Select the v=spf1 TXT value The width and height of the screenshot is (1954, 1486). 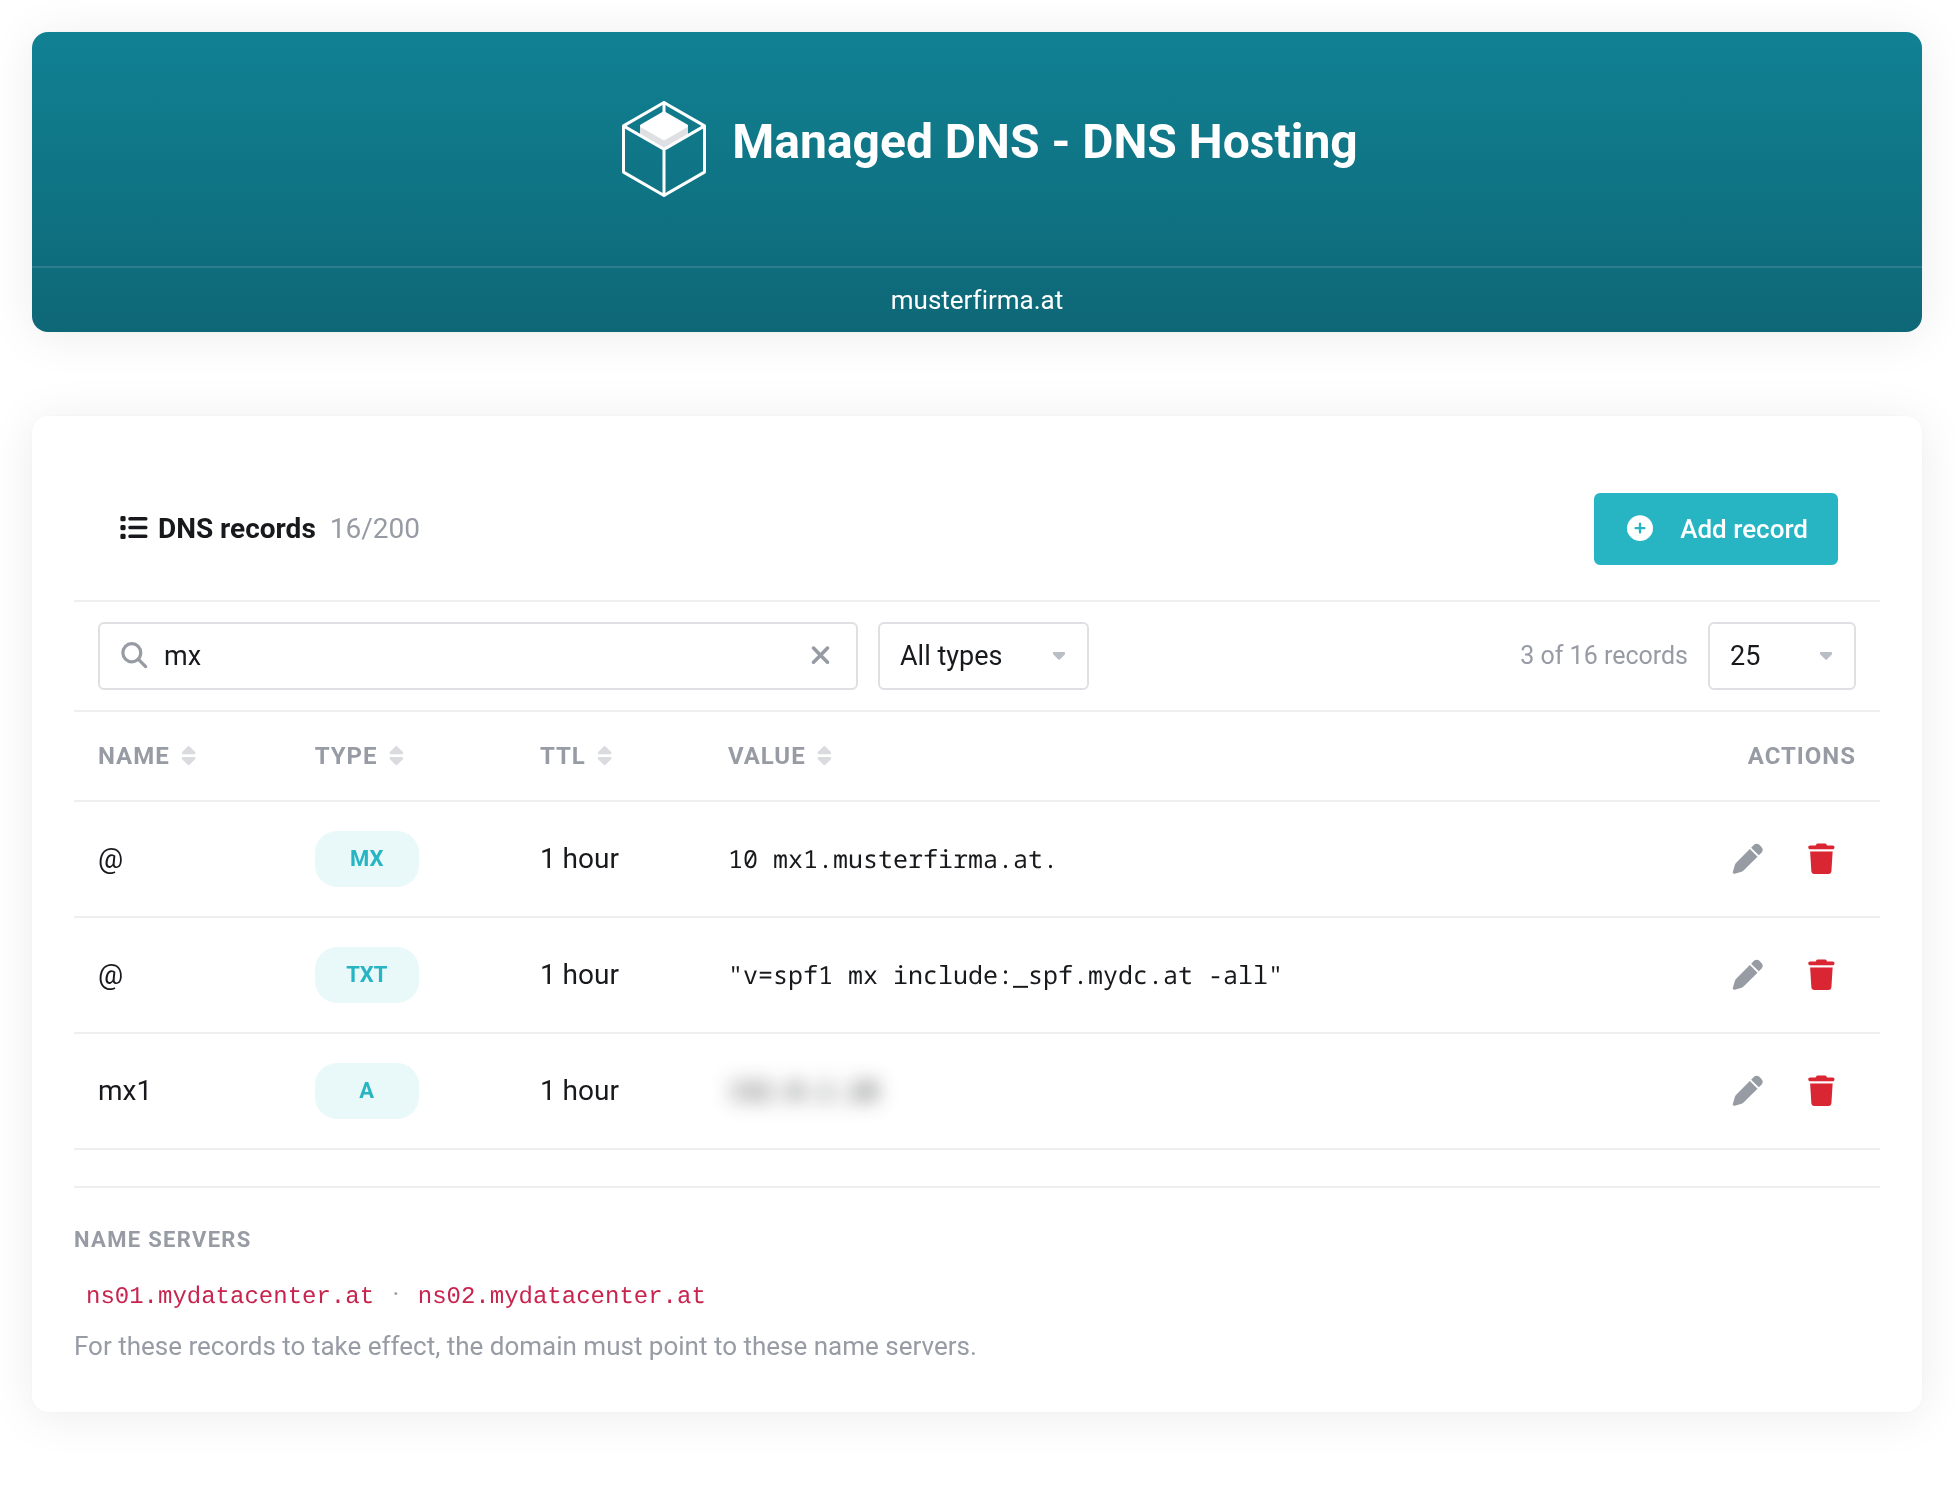point(1005,976)
